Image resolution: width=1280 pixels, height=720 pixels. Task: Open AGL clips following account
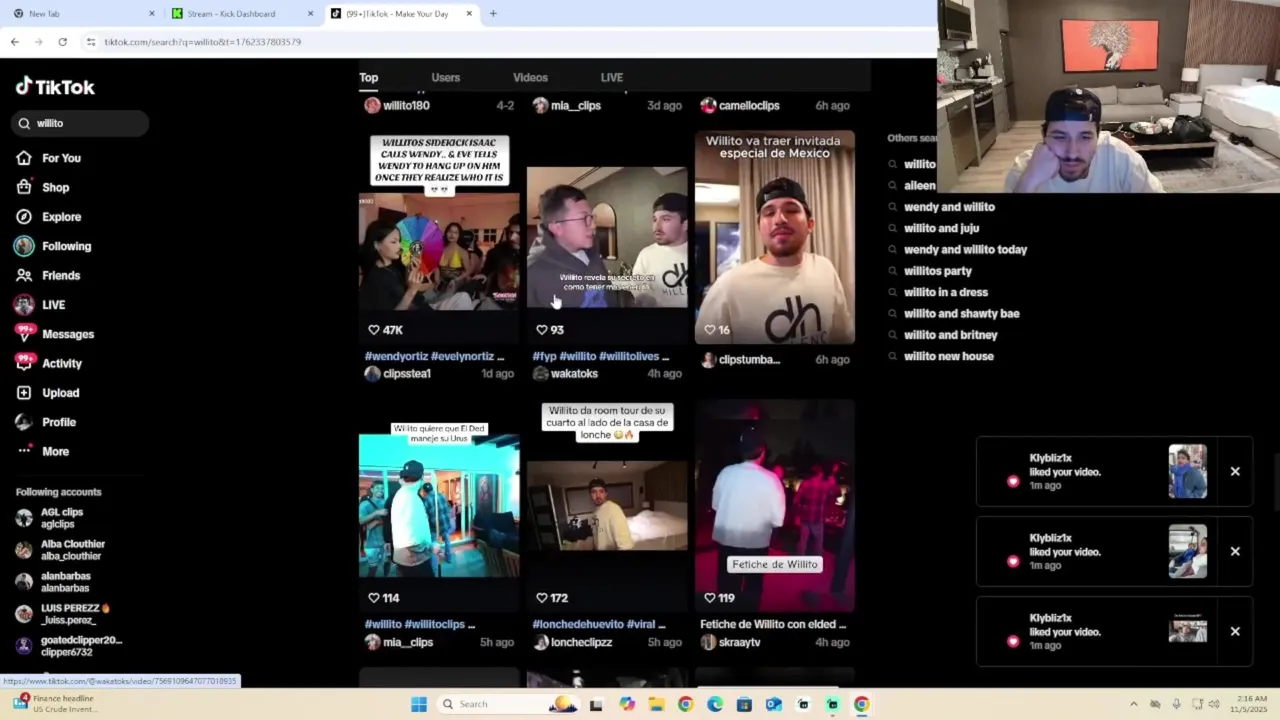[x=62, y=518]
